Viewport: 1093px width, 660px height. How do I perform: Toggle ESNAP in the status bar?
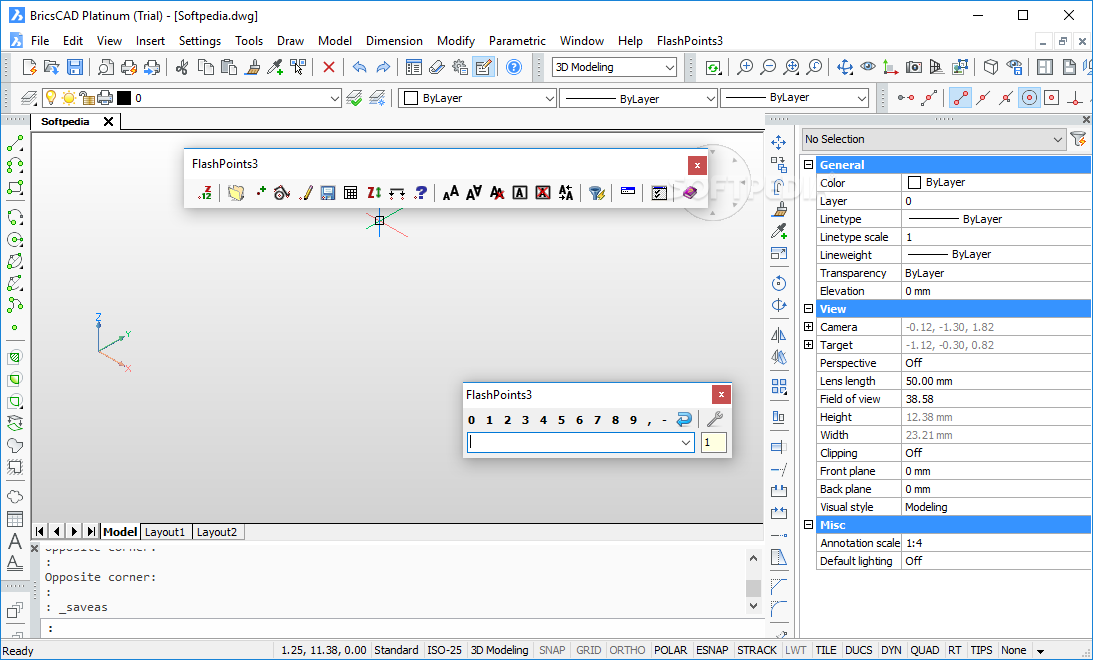pyautogui.click(x=712, y=650)
